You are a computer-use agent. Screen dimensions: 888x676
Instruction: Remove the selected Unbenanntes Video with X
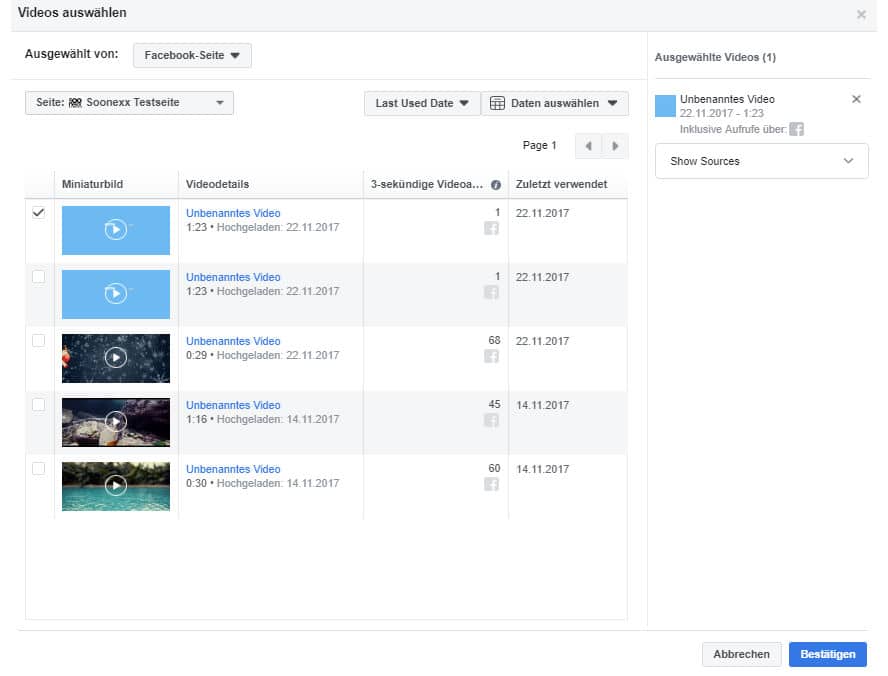point(856,99)
